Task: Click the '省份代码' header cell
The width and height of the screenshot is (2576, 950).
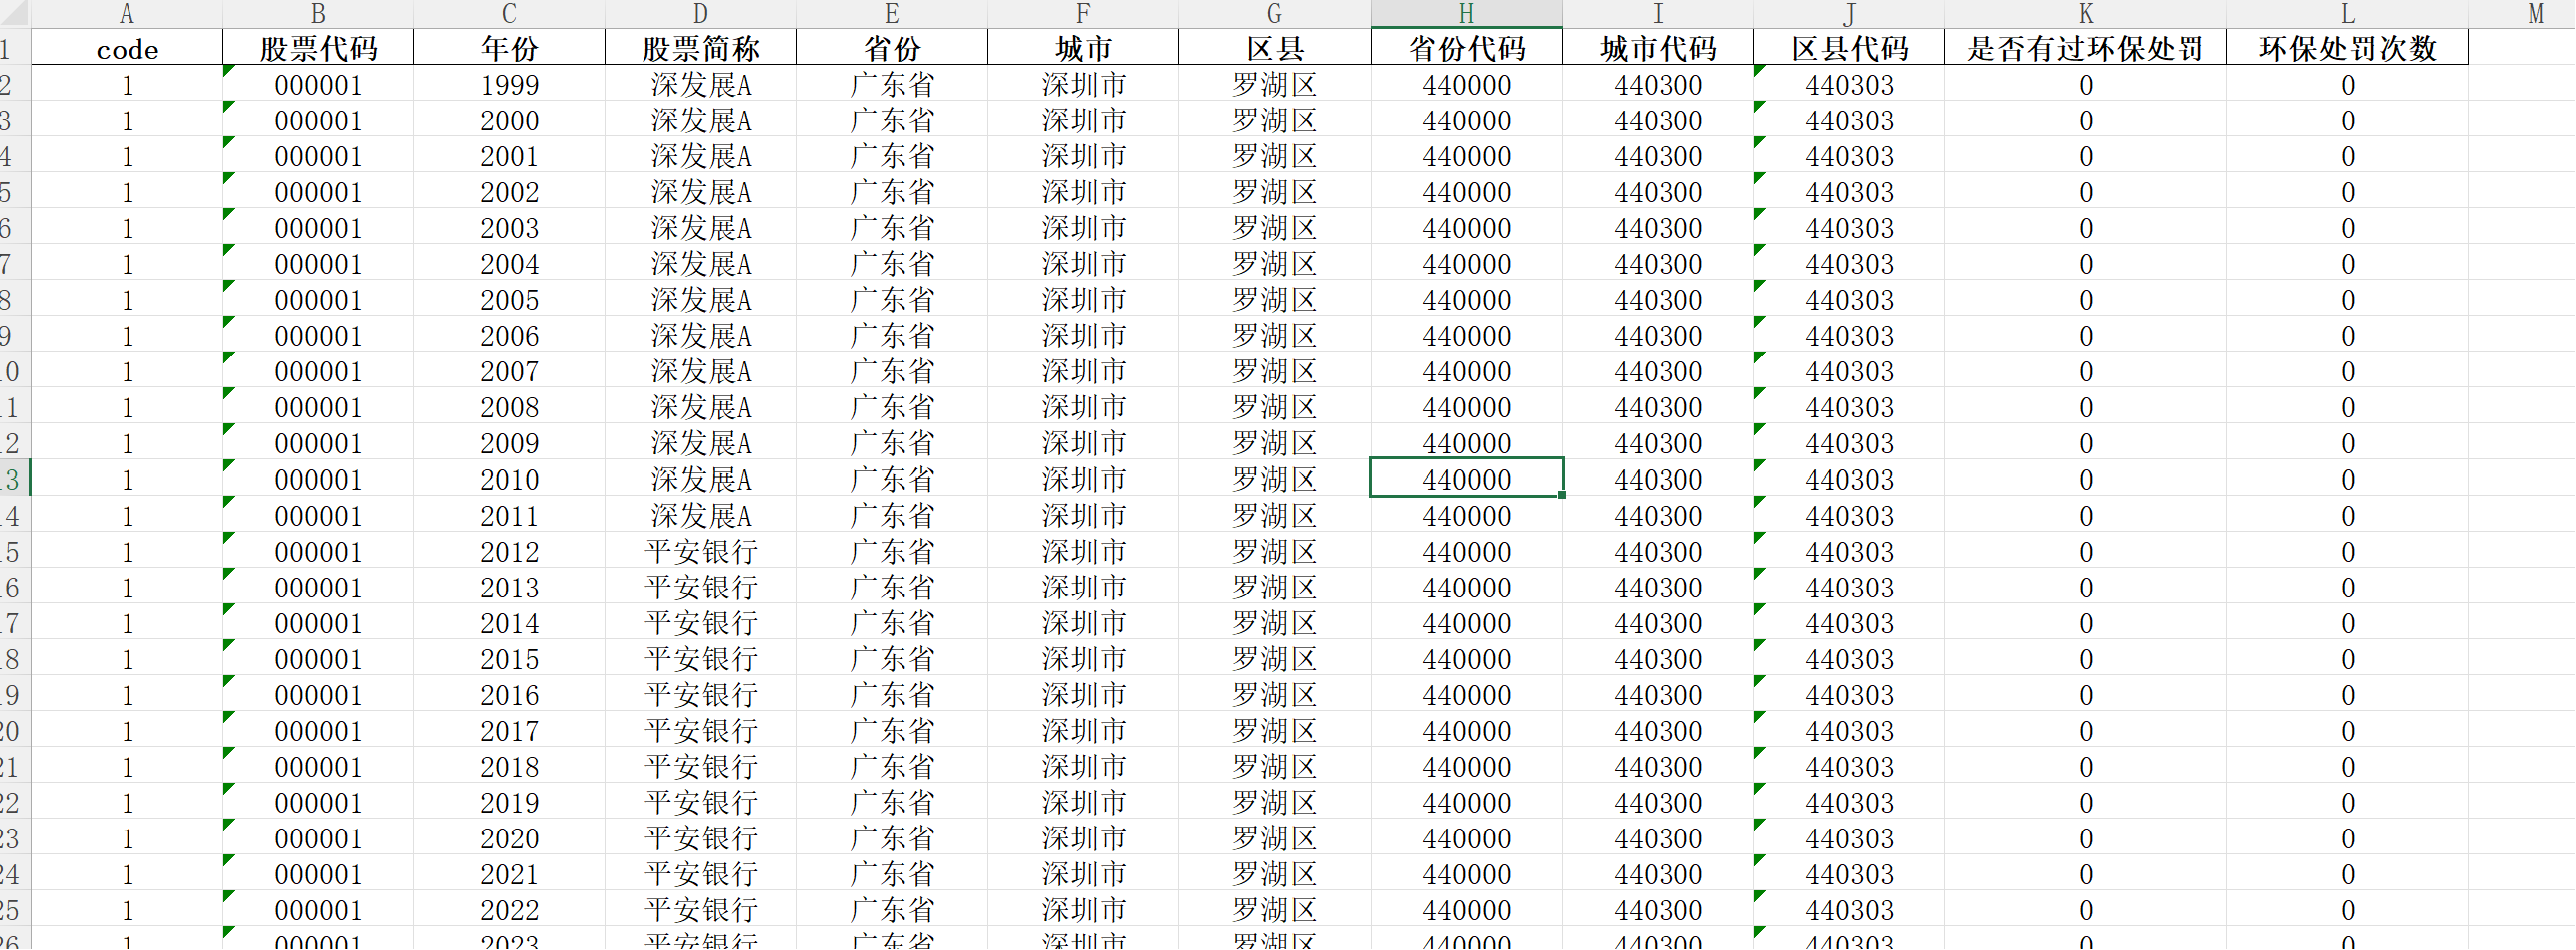Action: pos(1466,48)
